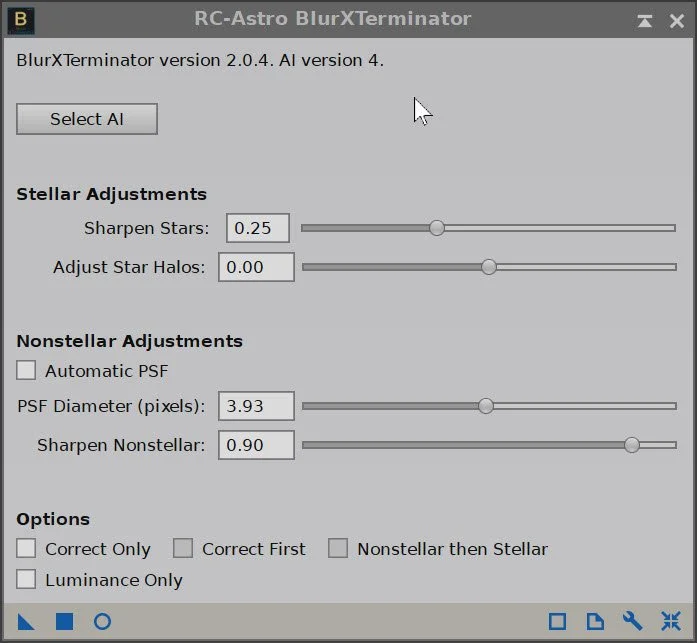Click the Apply Global square icon
Image resolution: width=697 pixels, height=643 pixels.
click(x=64, y=622)
